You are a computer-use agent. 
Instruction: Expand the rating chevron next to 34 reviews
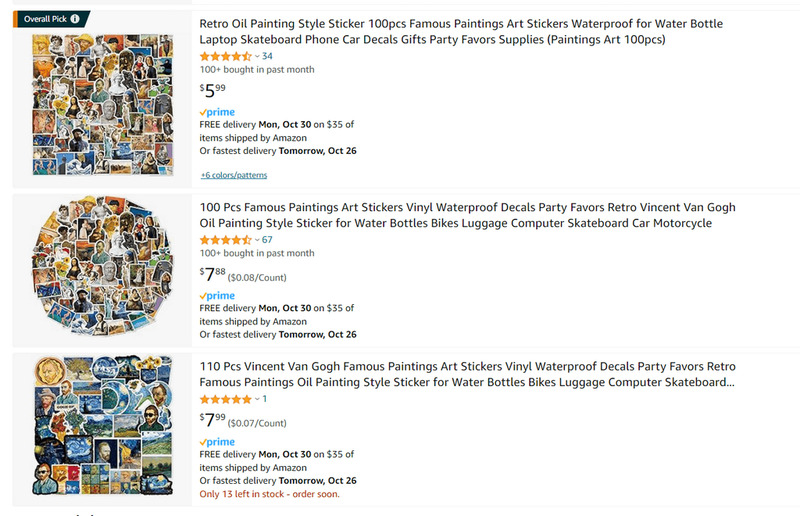257,56
